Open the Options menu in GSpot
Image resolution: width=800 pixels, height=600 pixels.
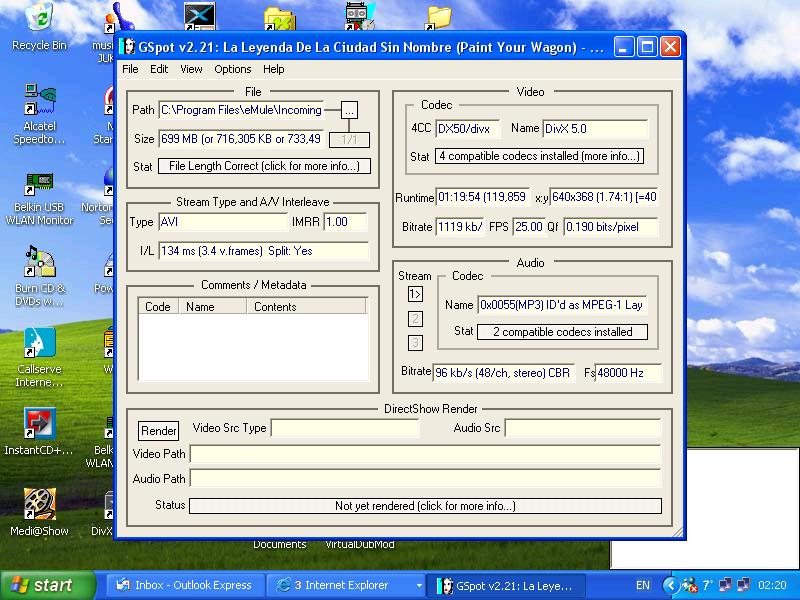[233, 69]
